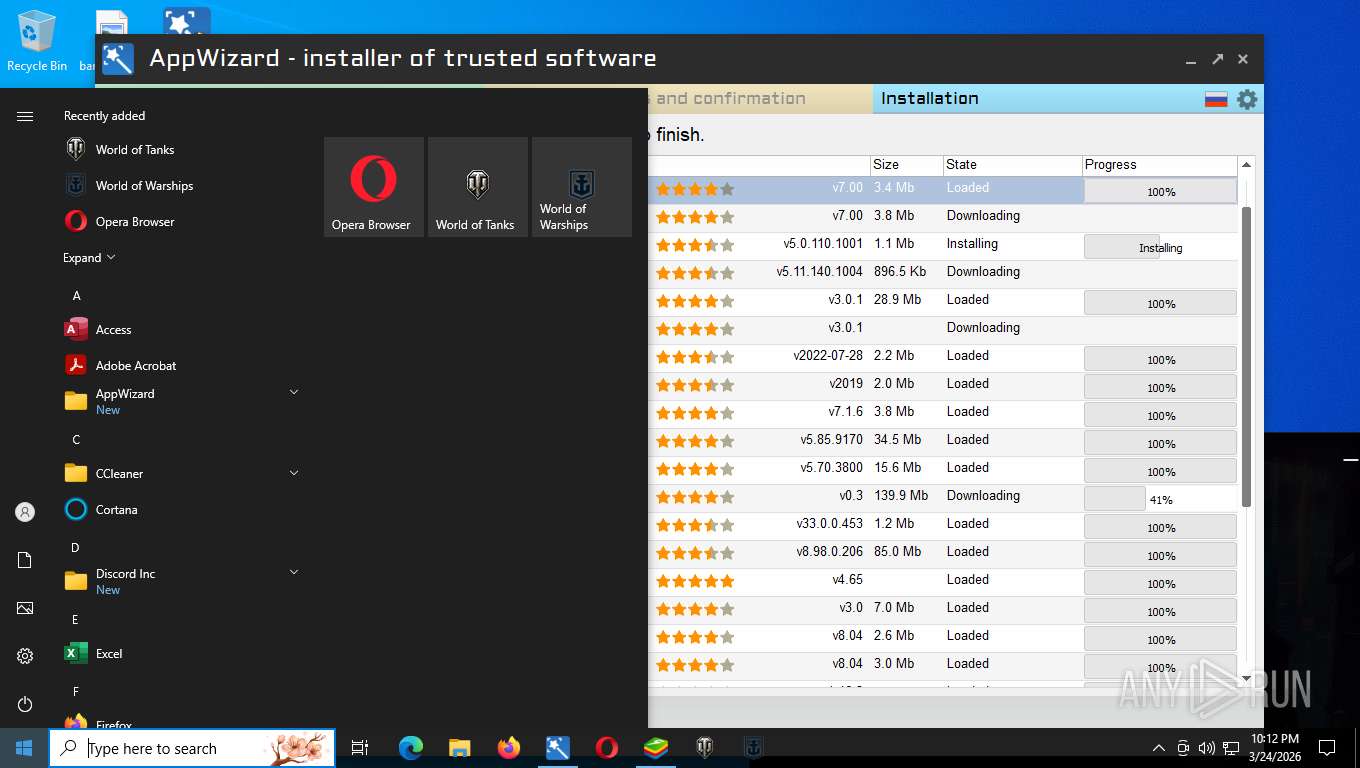Open Start menu hamburger navigation
The image size is (1360, 768).
[x=25, y=117]
